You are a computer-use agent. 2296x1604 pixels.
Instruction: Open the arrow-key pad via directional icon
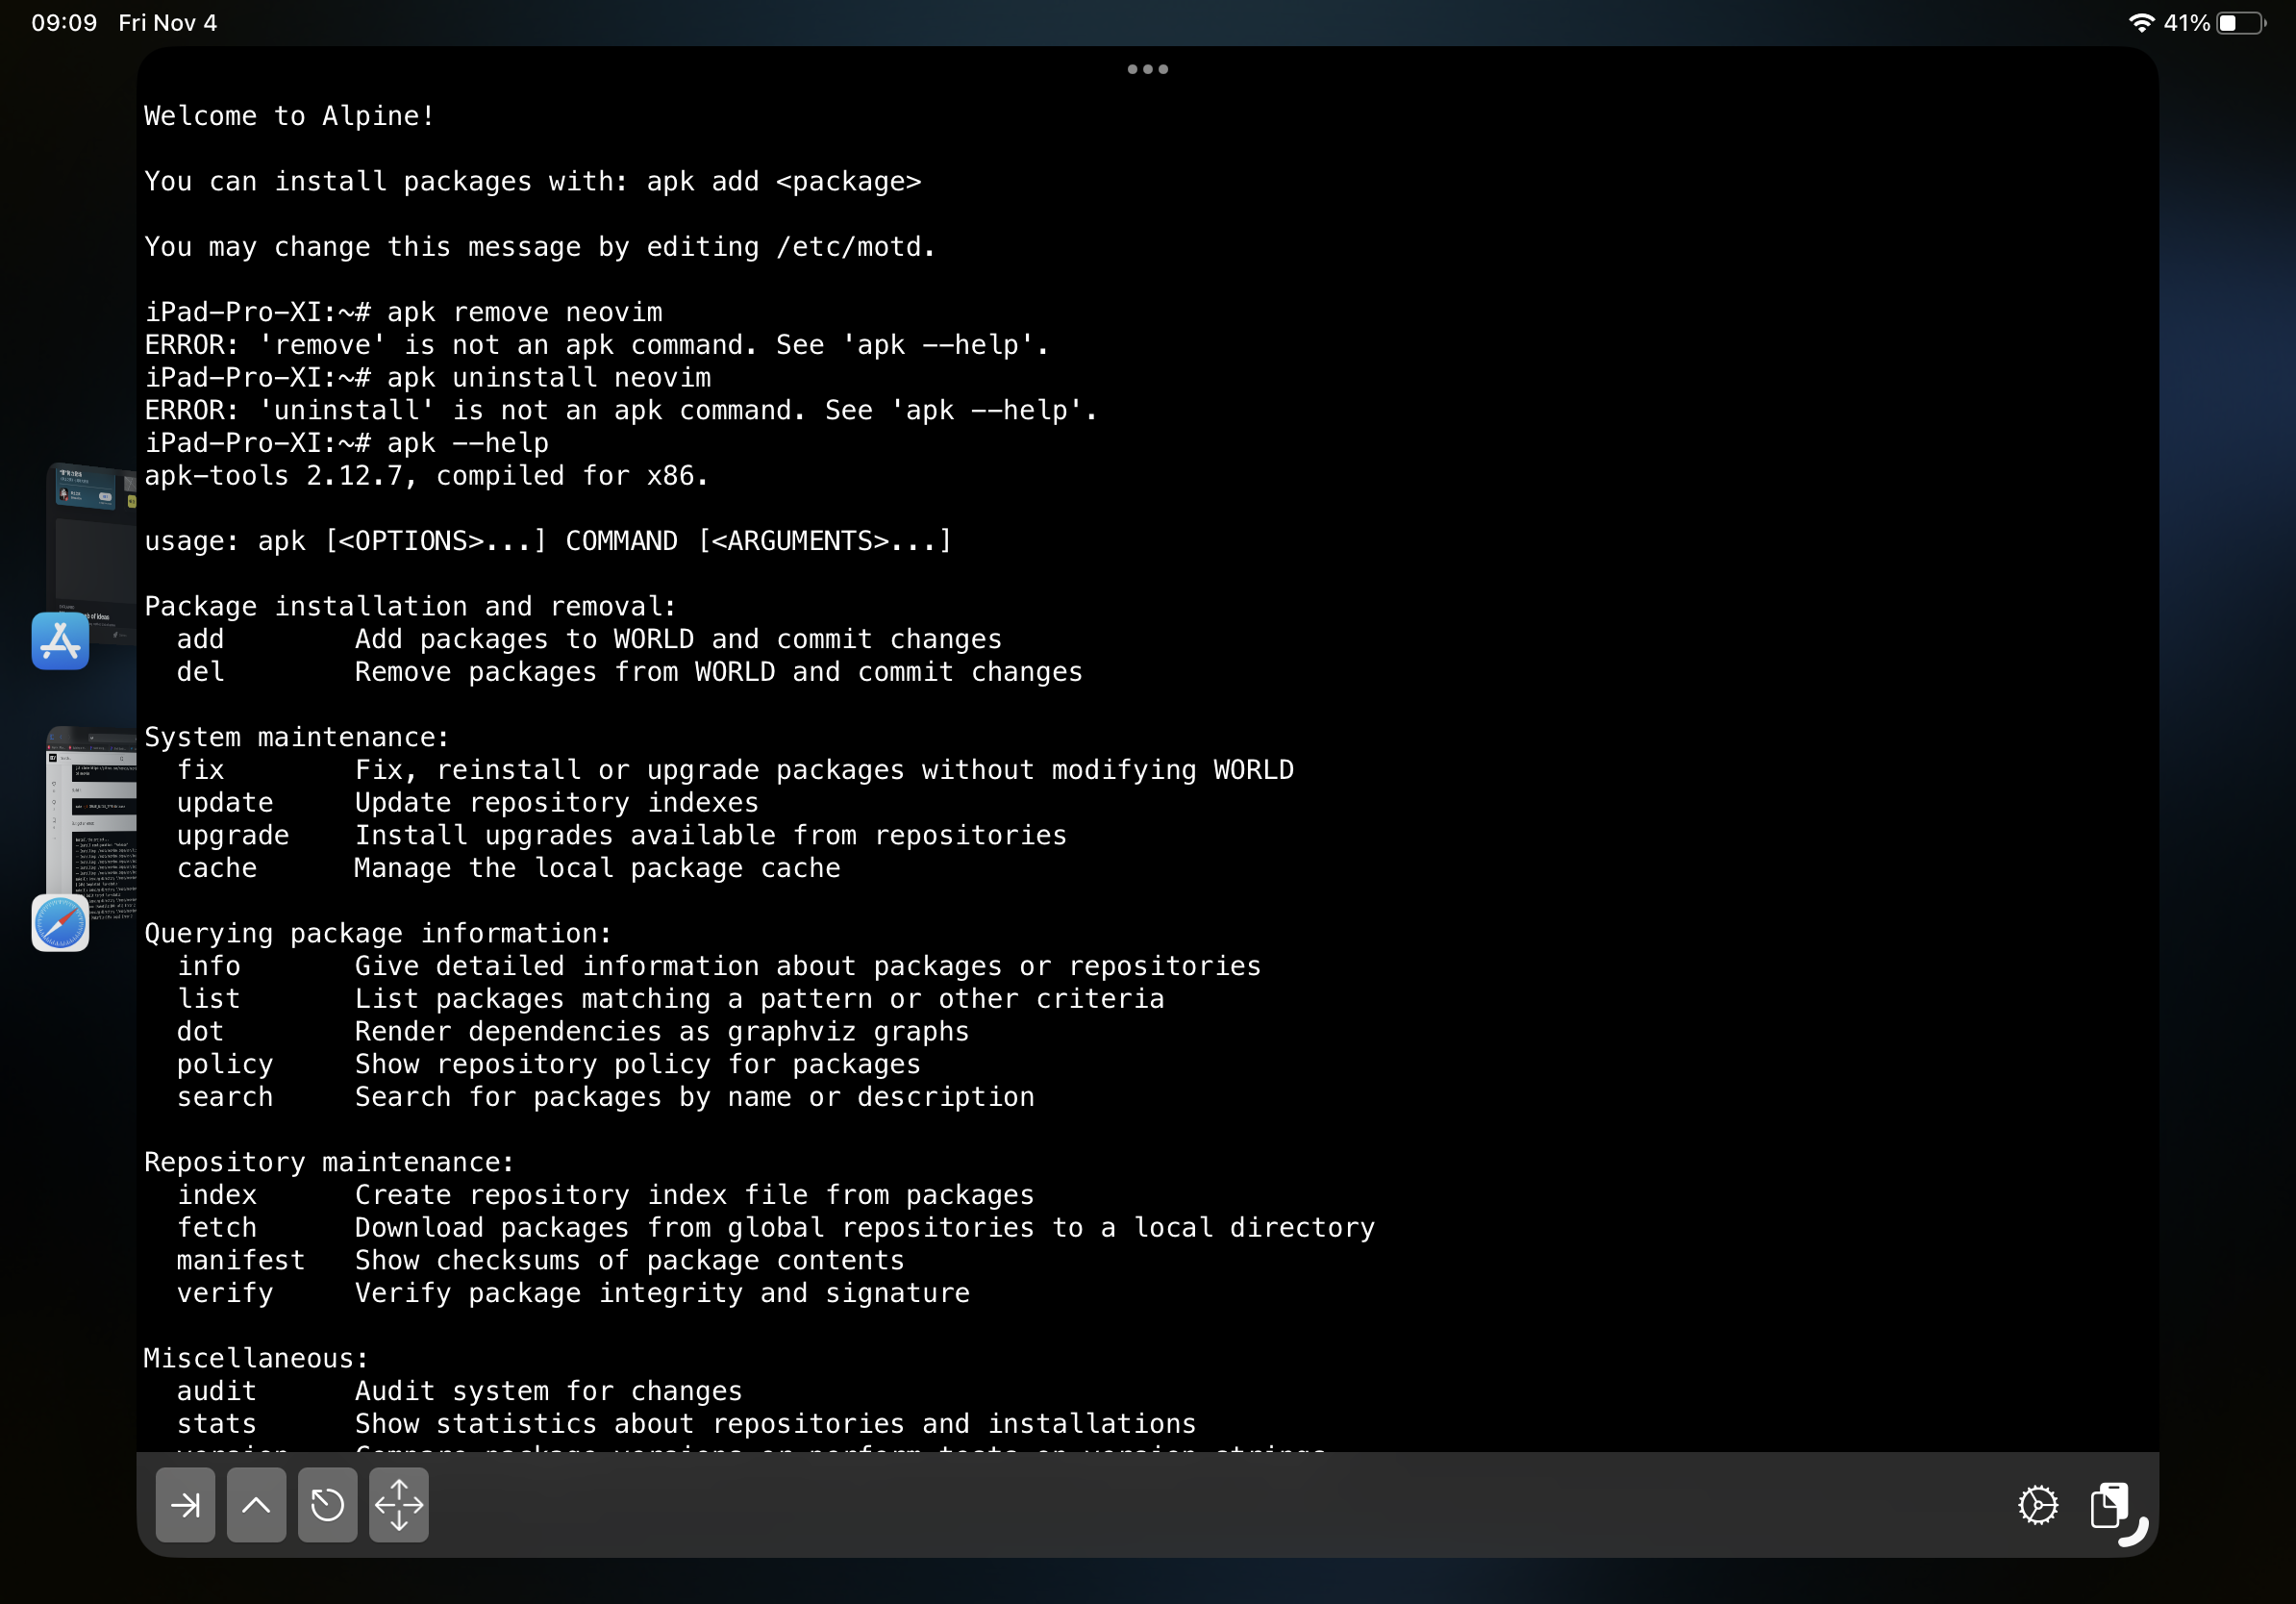click(x=398, y=1504)
